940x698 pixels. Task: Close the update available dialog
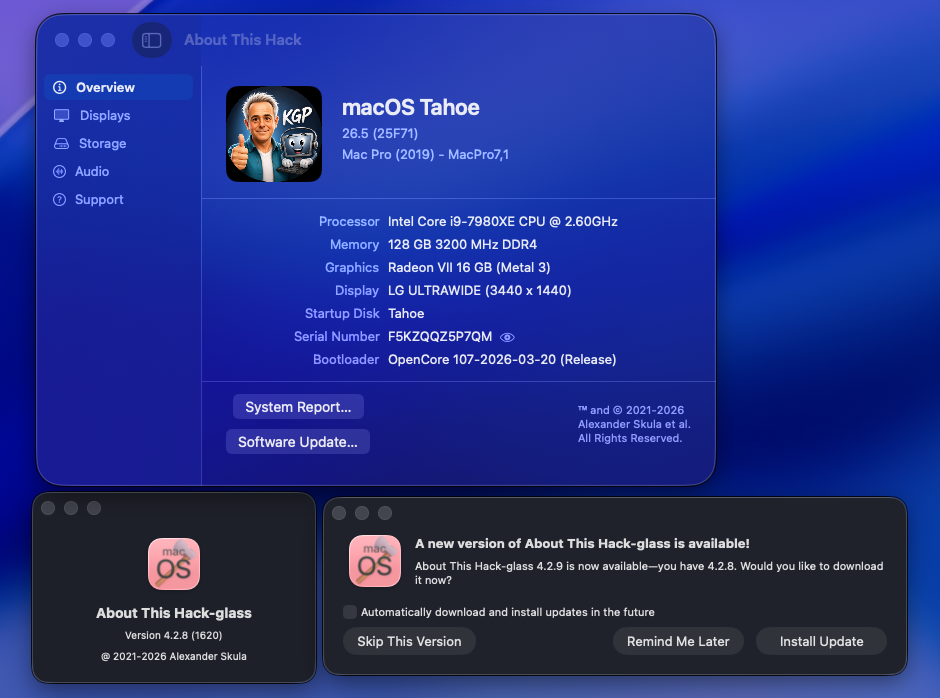[339, 513]
